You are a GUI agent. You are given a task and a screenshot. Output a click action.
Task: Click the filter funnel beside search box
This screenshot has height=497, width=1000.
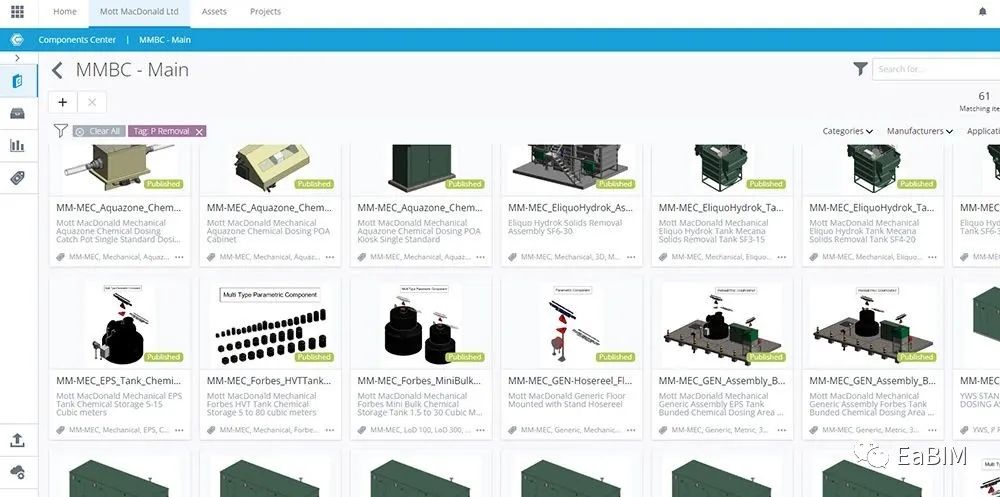[860, 69]
